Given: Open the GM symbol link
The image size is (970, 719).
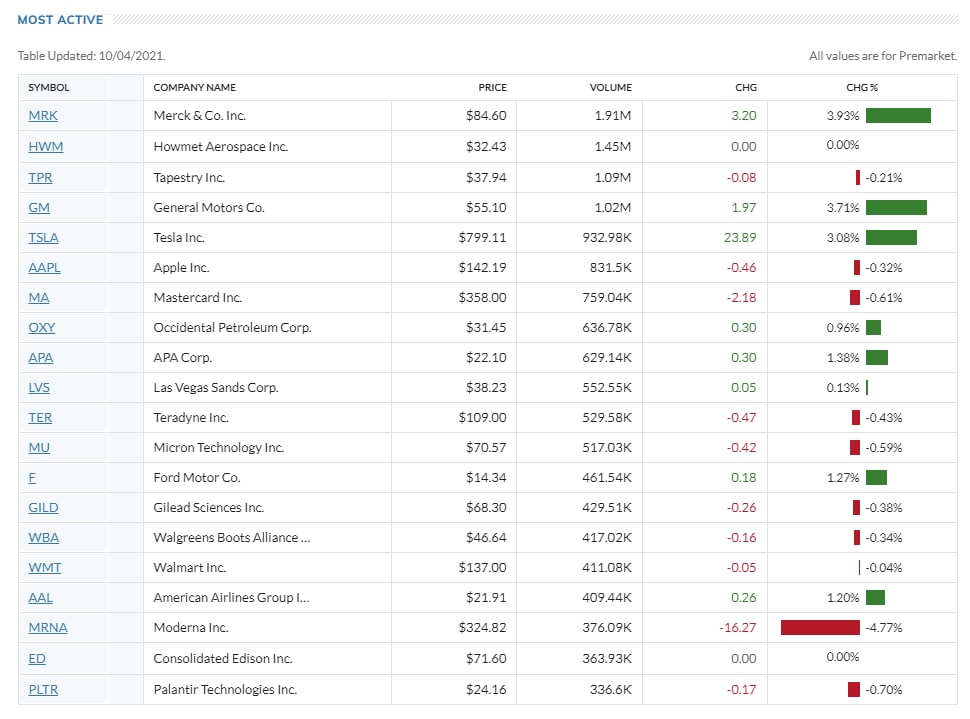Looking at the screenshot, I should (39, 208).
